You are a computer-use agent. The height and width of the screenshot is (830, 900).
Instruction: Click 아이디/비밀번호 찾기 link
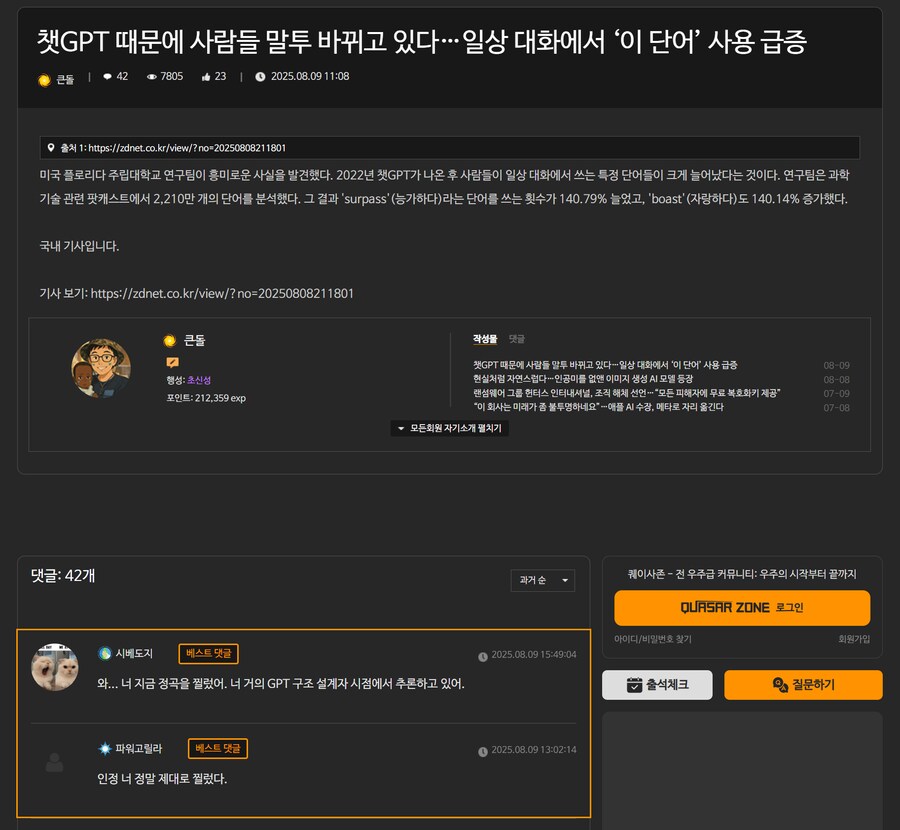pos(653,639)
